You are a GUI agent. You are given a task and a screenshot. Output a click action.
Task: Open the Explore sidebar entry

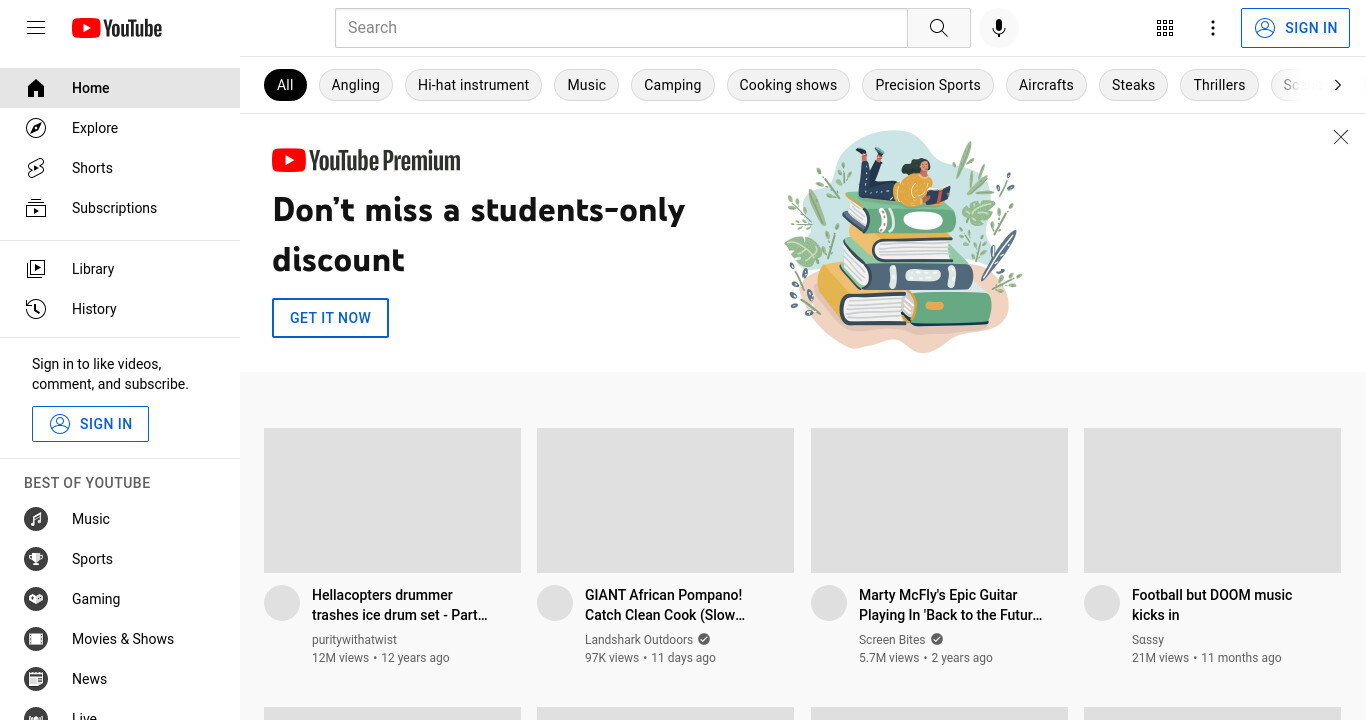[x=120, y=128]
